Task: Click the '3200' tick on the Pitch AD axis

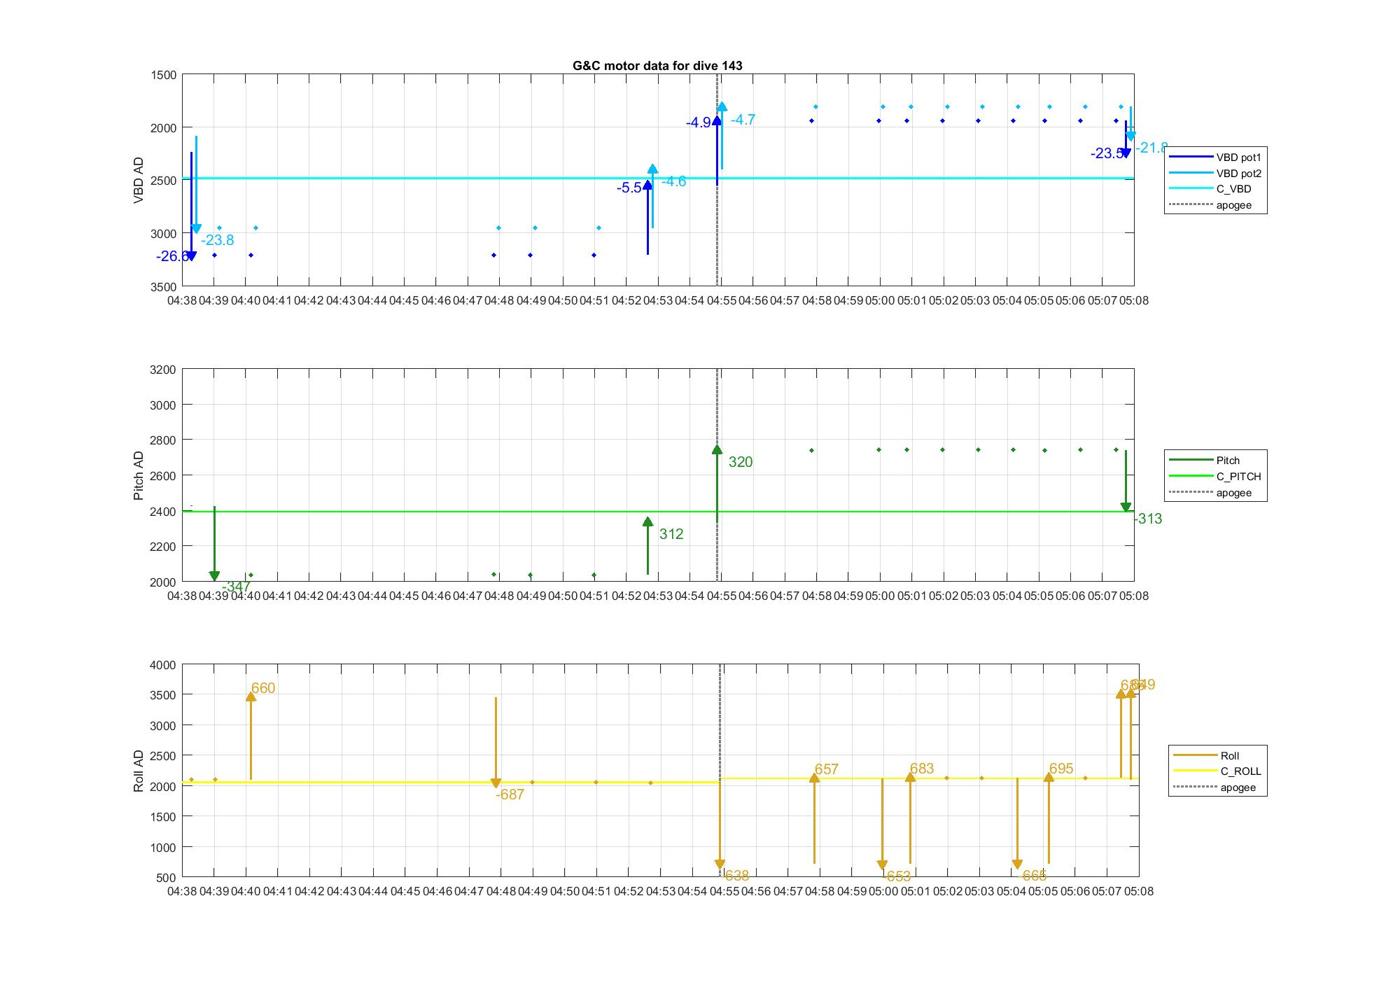Action: click(164, 370)
